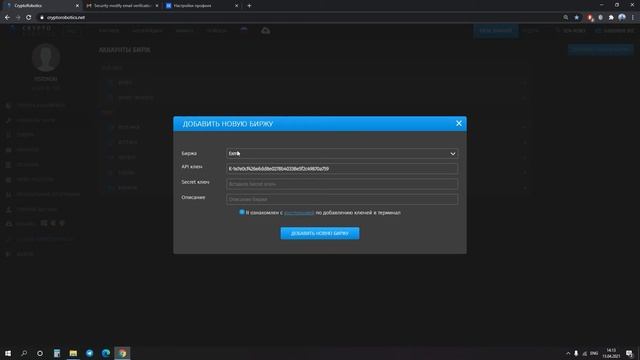The height and width of the screenshot is (360, 640).
Task: Open the Windows Start menu
Action: pyautogui.click(x=8, y=353)
